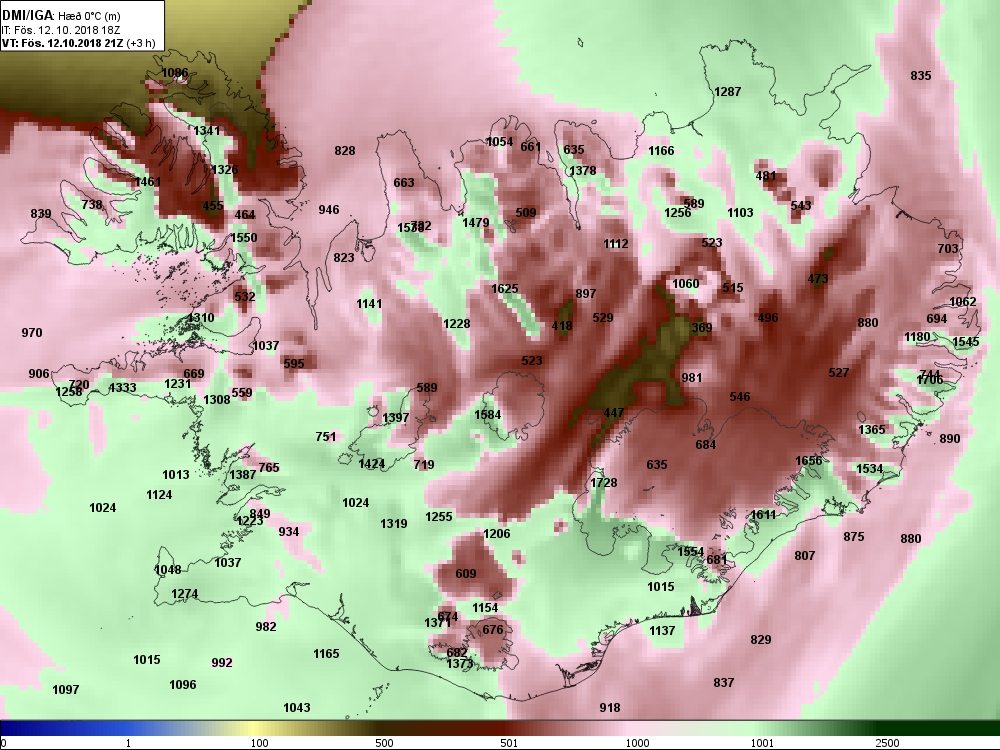Click the legend label '1001'
The height and width of the screenshot is (750, 1000).
[x=762, y=743]
